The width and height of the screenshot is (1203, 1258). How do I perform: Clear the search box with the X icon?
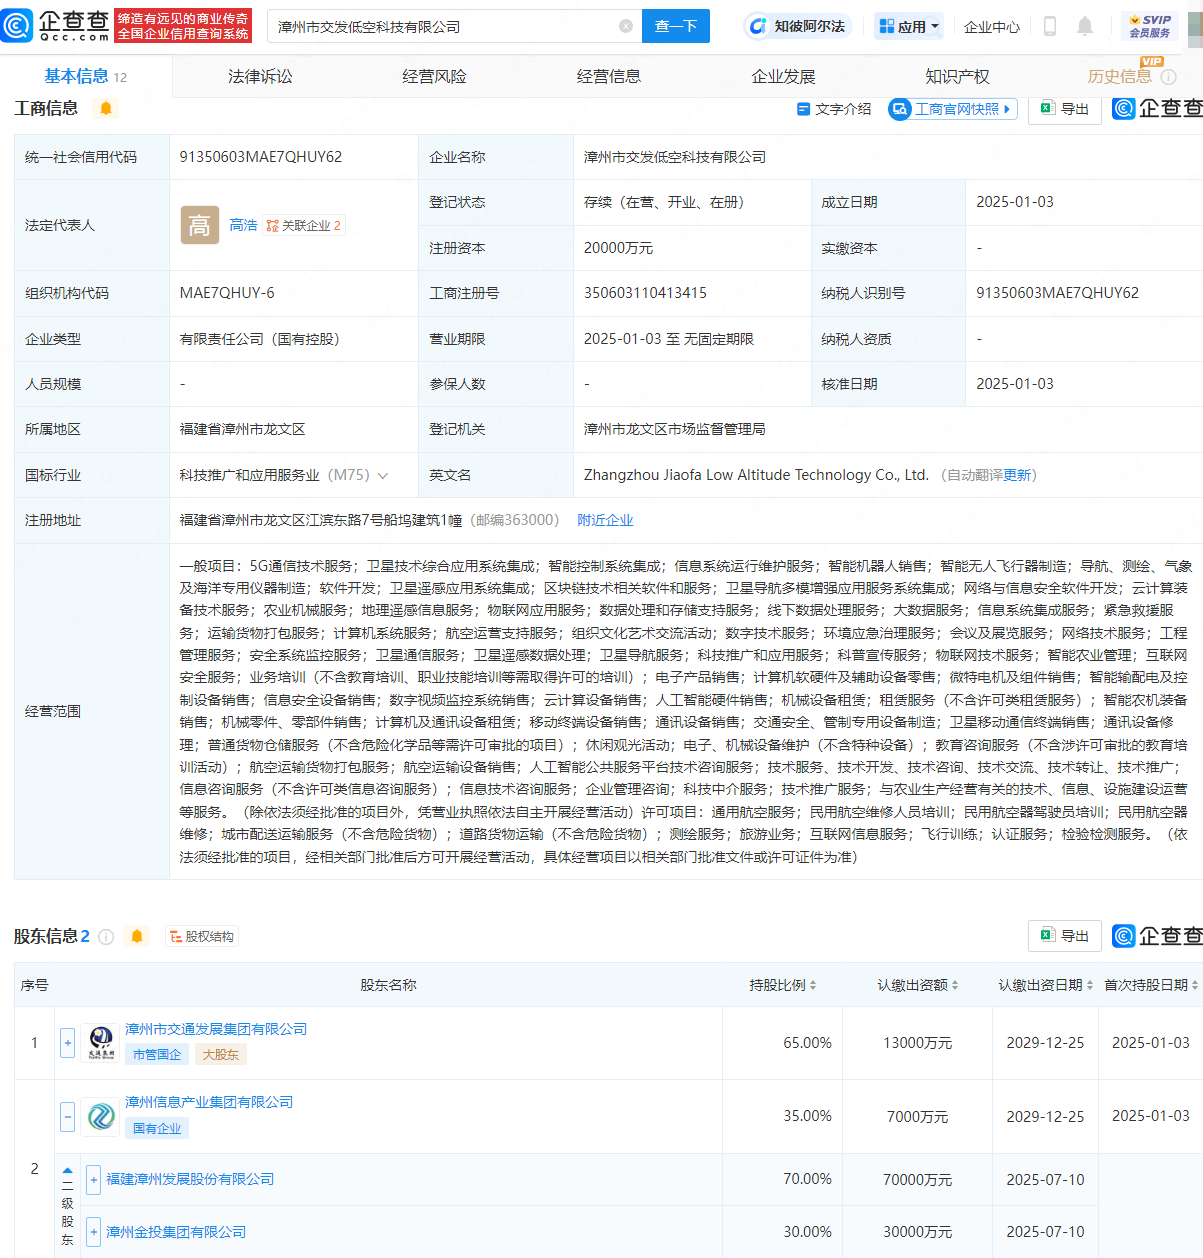626,26
